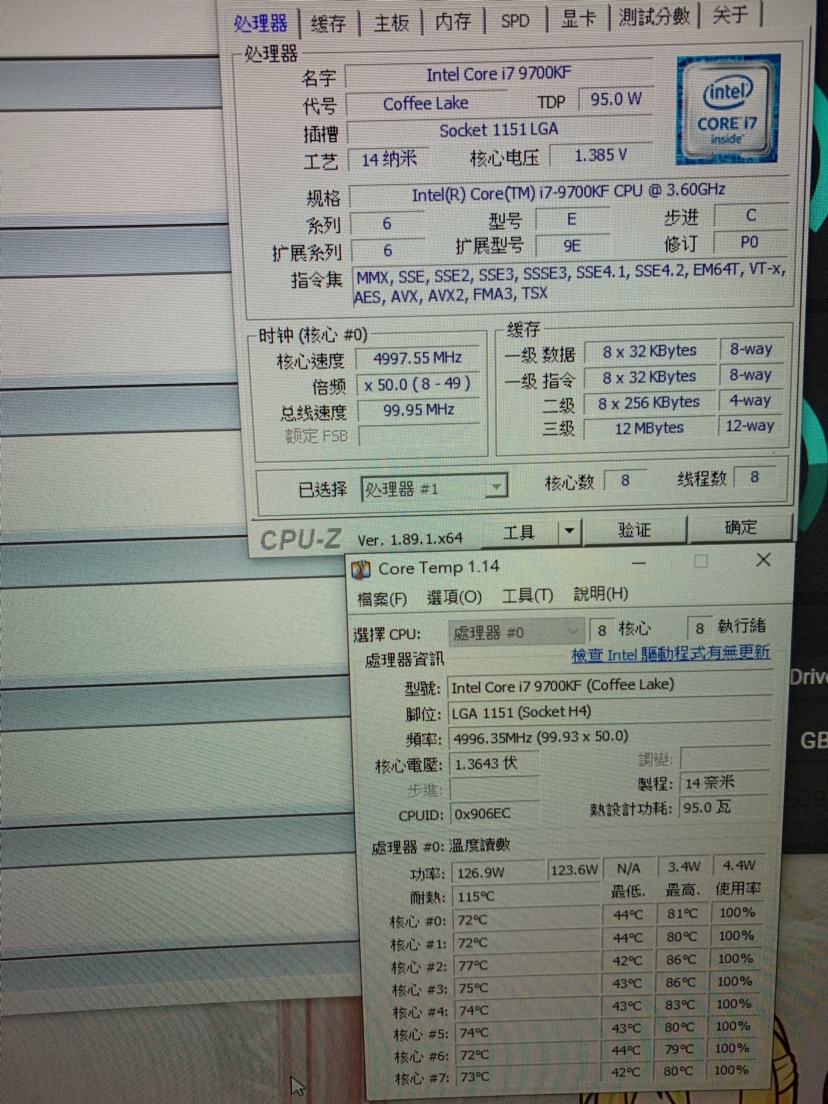Click the empty 調變 field in Core Temp
Image resolution: width=828 pixels, height=1104 pixels.
tap(724, 758)
